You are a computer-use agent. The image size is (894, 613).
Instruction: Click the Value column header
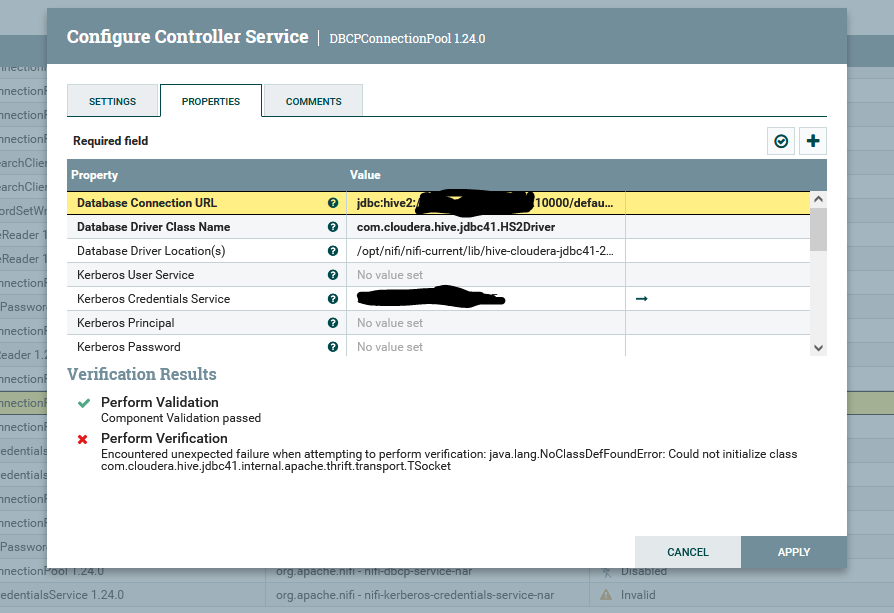tap(365, 175)
